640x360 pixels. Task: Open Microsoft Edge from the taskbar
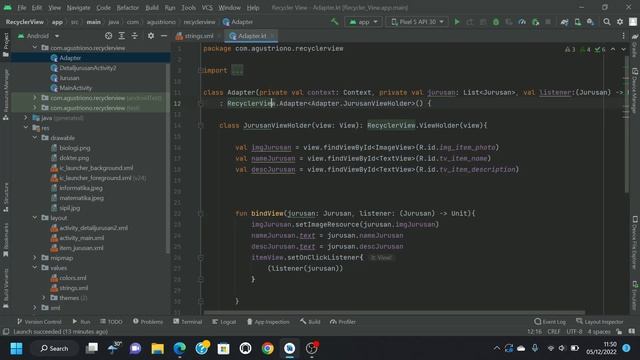click(180, 348)
